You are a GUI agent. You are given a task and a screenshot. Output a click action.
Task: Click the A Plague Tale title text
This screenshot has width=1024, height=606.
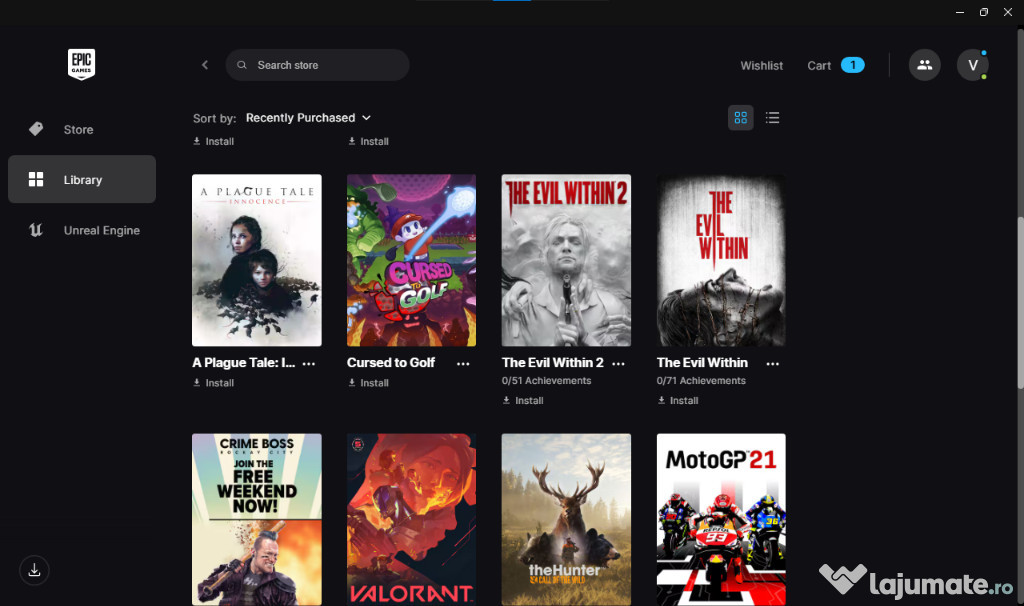pos(244,362)
